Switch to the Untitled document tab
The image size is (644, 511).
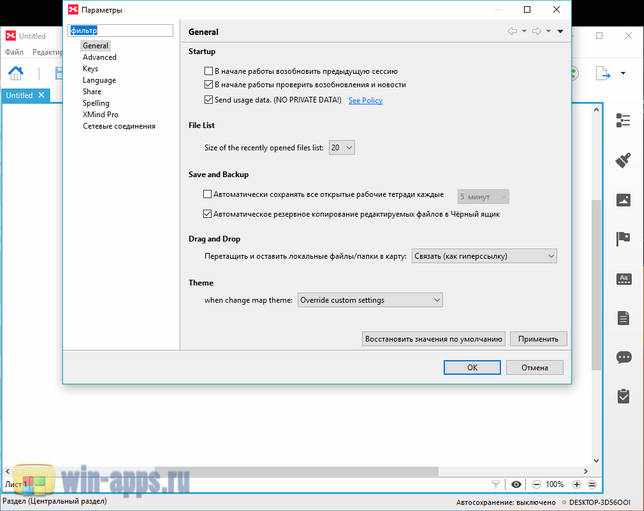(19, 95)
